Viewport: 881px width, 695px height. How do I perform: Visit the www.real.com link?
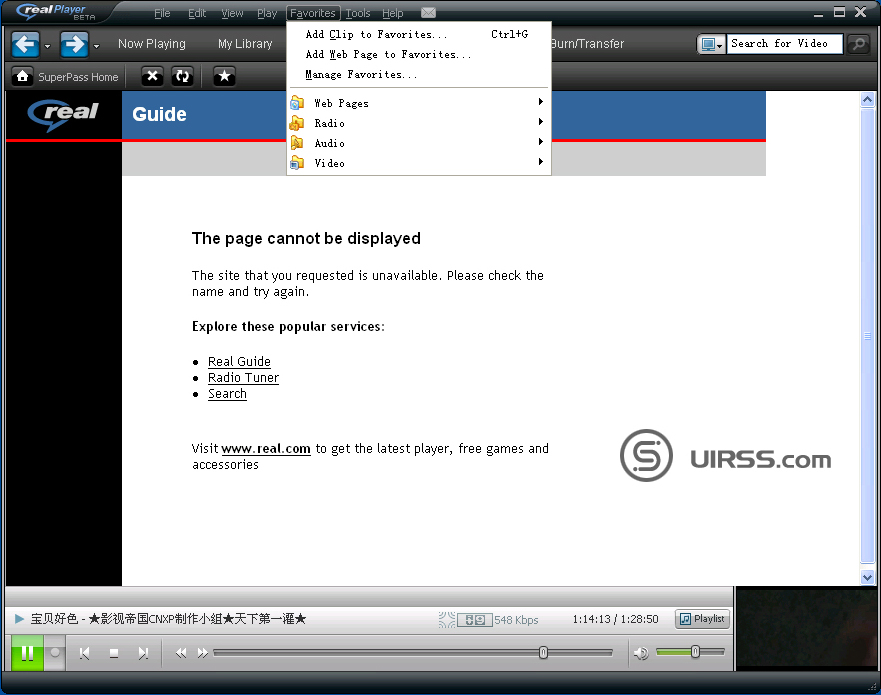point(266,448)
